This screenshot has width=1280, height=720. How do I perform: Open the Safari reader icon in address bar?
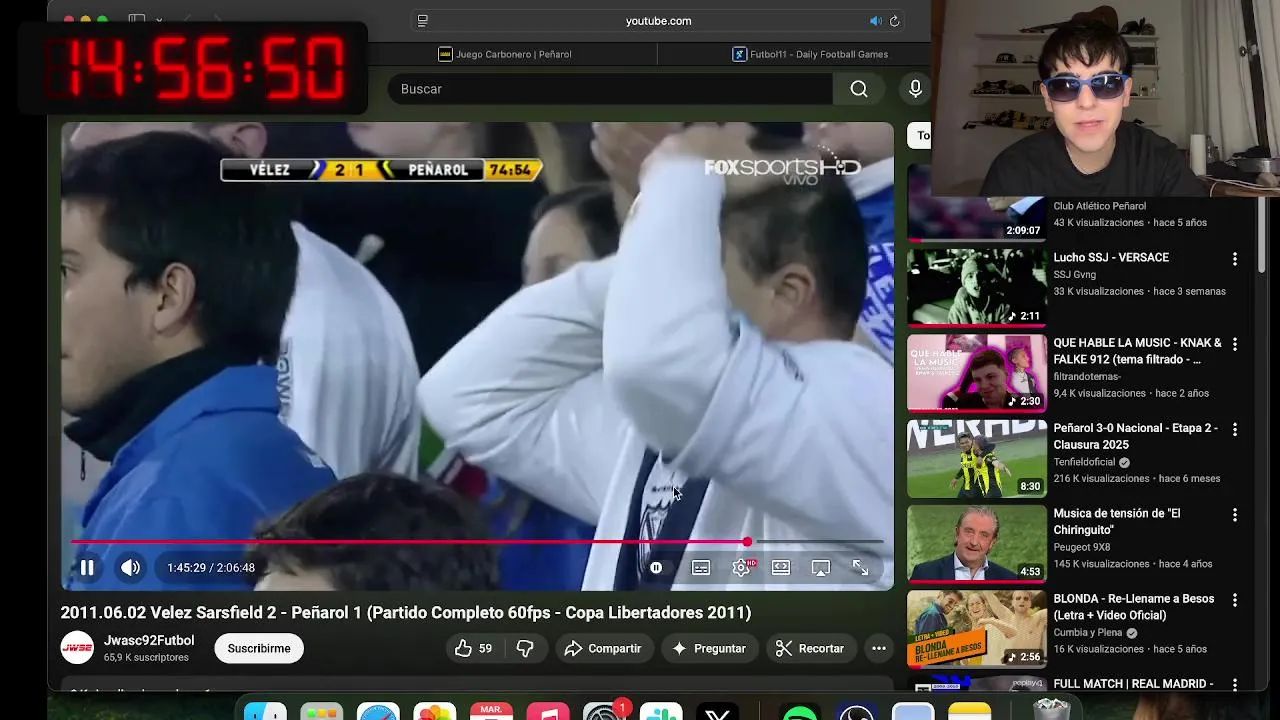click(422, 20)
